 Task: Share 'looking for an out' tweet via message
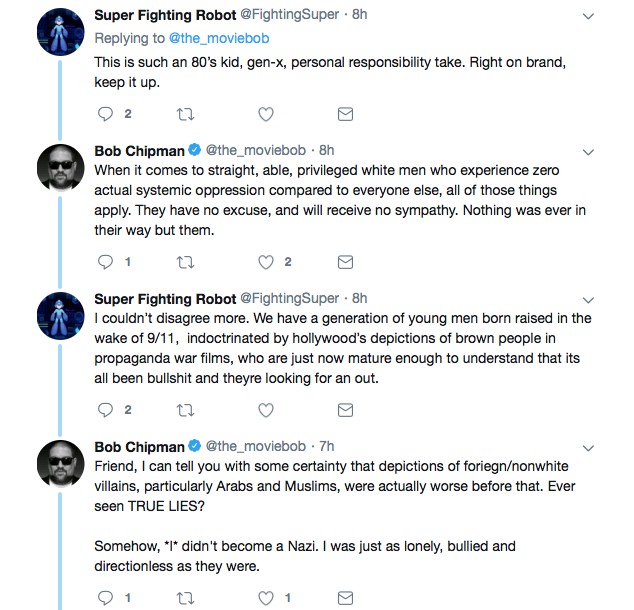click(345, 410)
